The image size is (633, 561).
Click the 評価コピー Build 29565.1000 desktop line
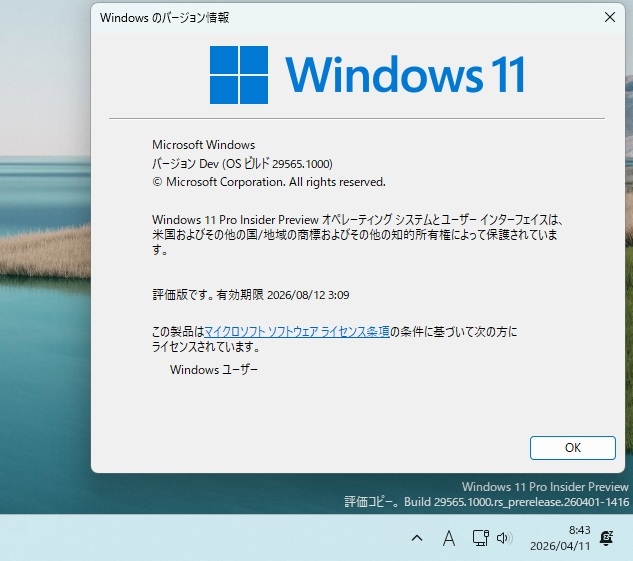486,502
